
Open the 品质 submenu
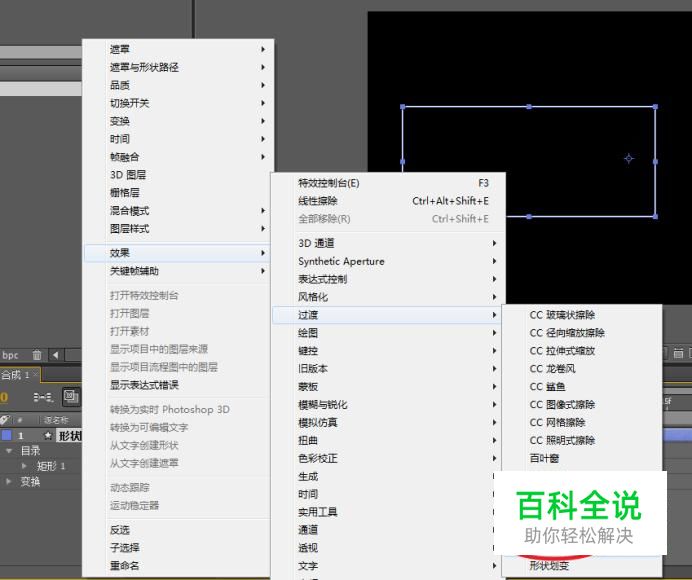point(178,85)
